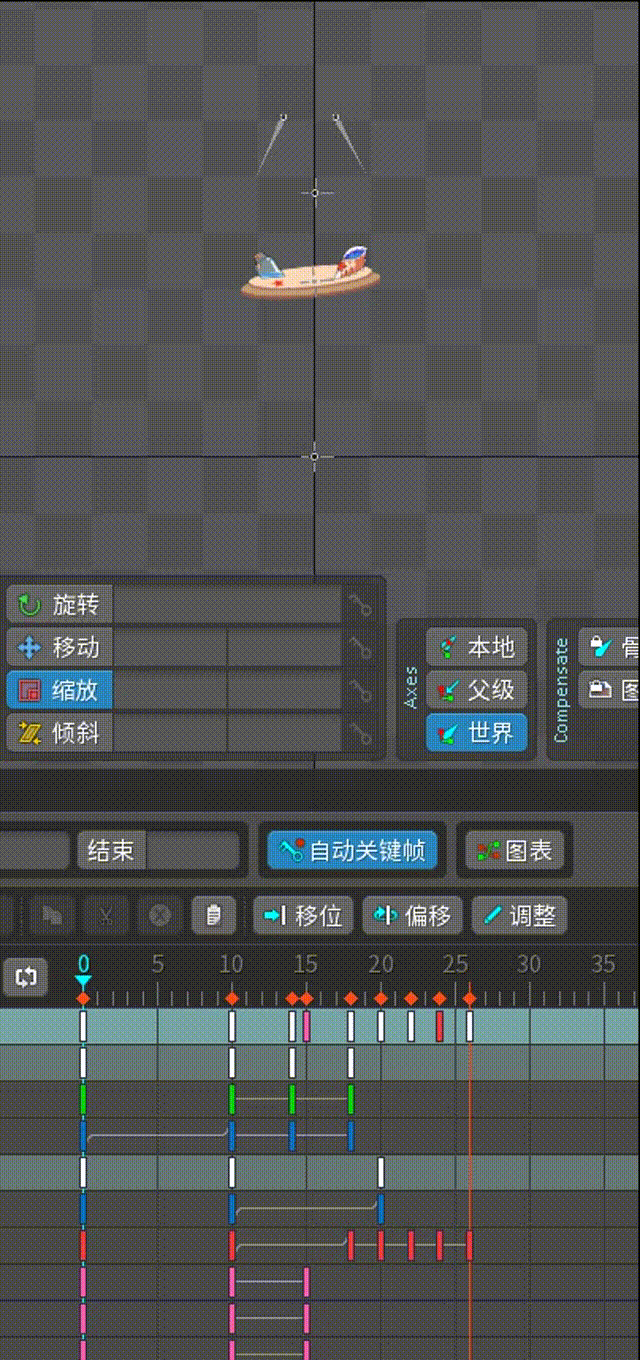
Task: Click the key icon on the 缩放 row
Action: coord(361,690)
